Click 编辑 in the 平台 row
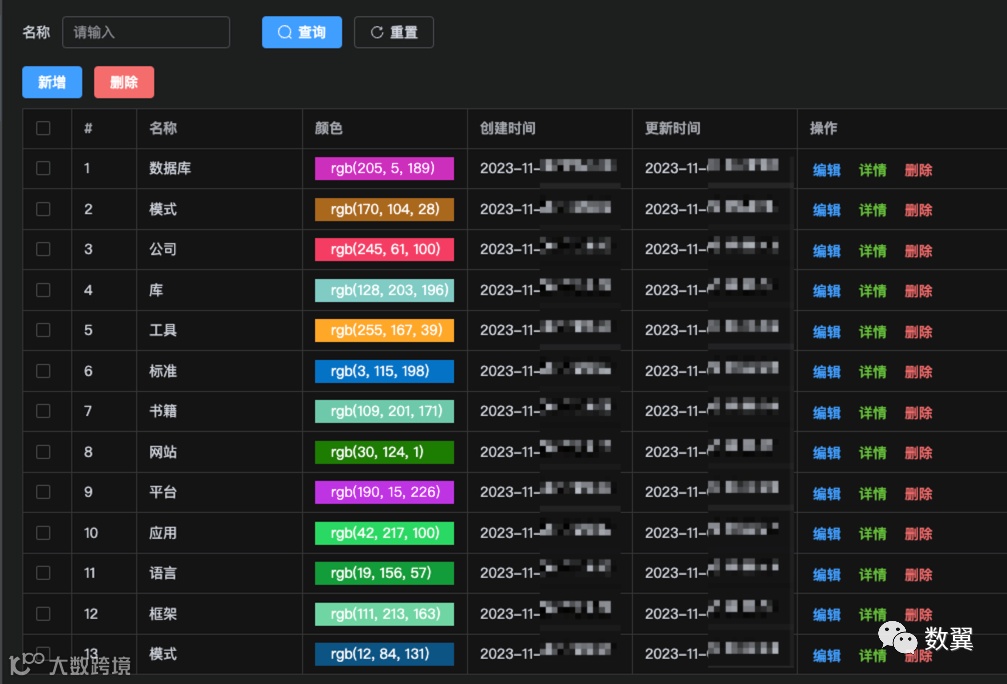This screenshot has height=684, width=1007. (x=827, y=494)
